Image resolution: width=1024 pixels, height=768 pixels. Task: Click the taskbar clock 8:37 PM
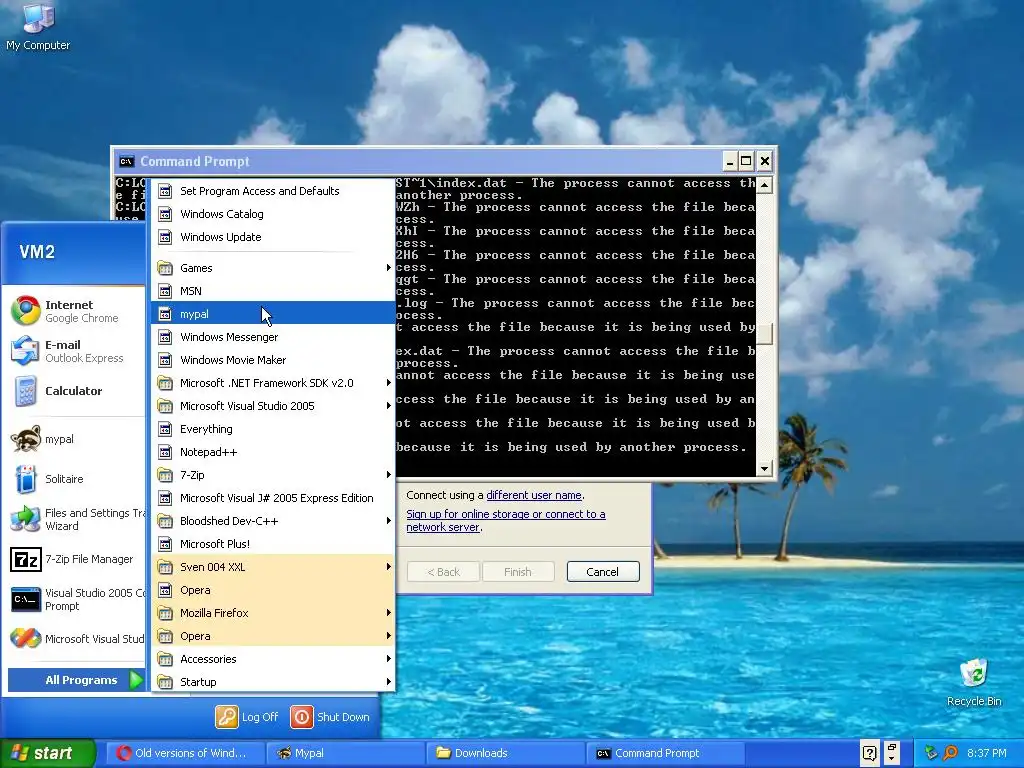[987, 753]
